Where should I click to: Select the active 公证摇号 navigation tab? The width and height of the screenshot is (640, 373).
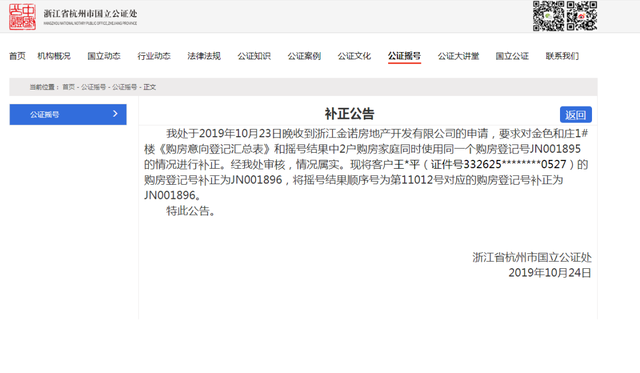tap(404, 56)
